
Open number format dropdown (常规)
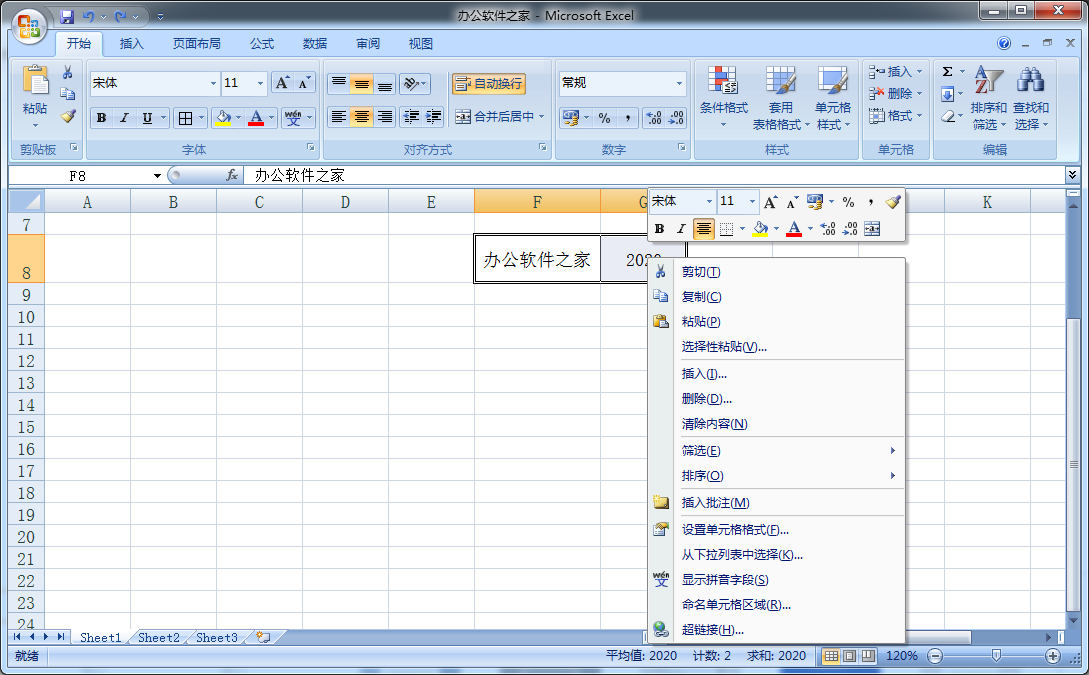tap(679, 83)
